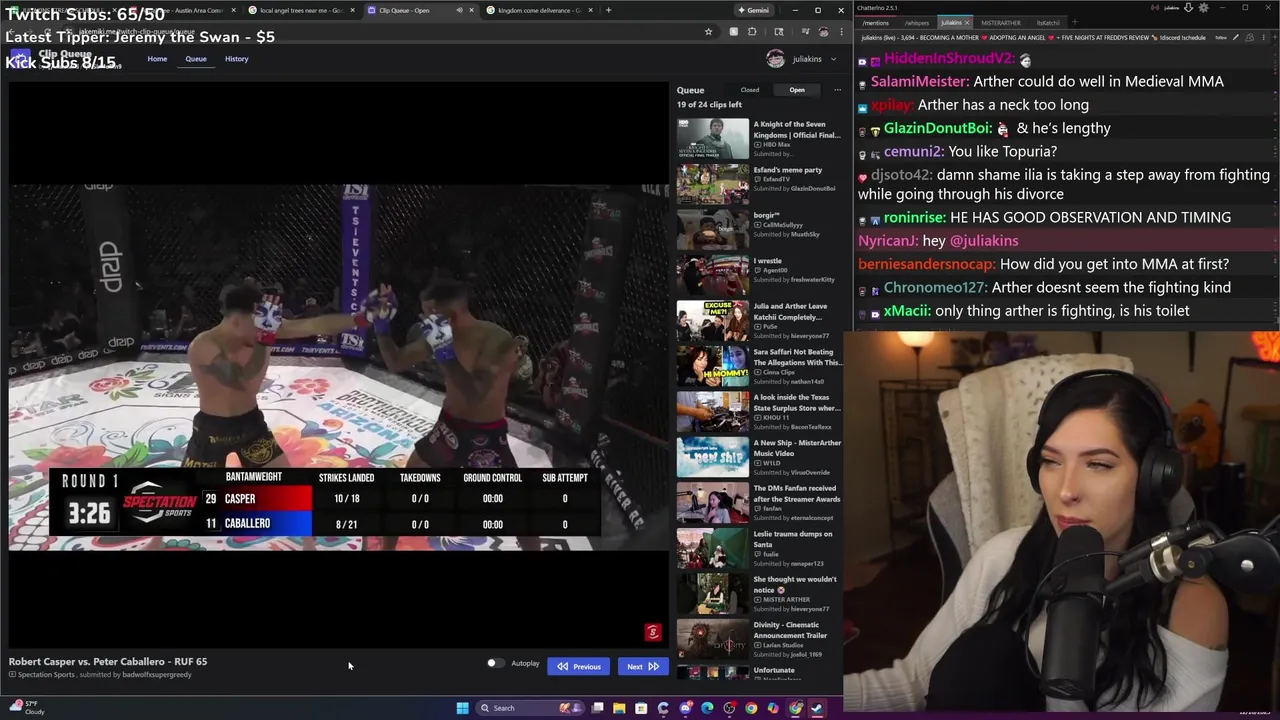The width and height of the screenshot is (1280, 720).
Task: Open File Explorer from the taskbar
Action: (x=619, y=708)
